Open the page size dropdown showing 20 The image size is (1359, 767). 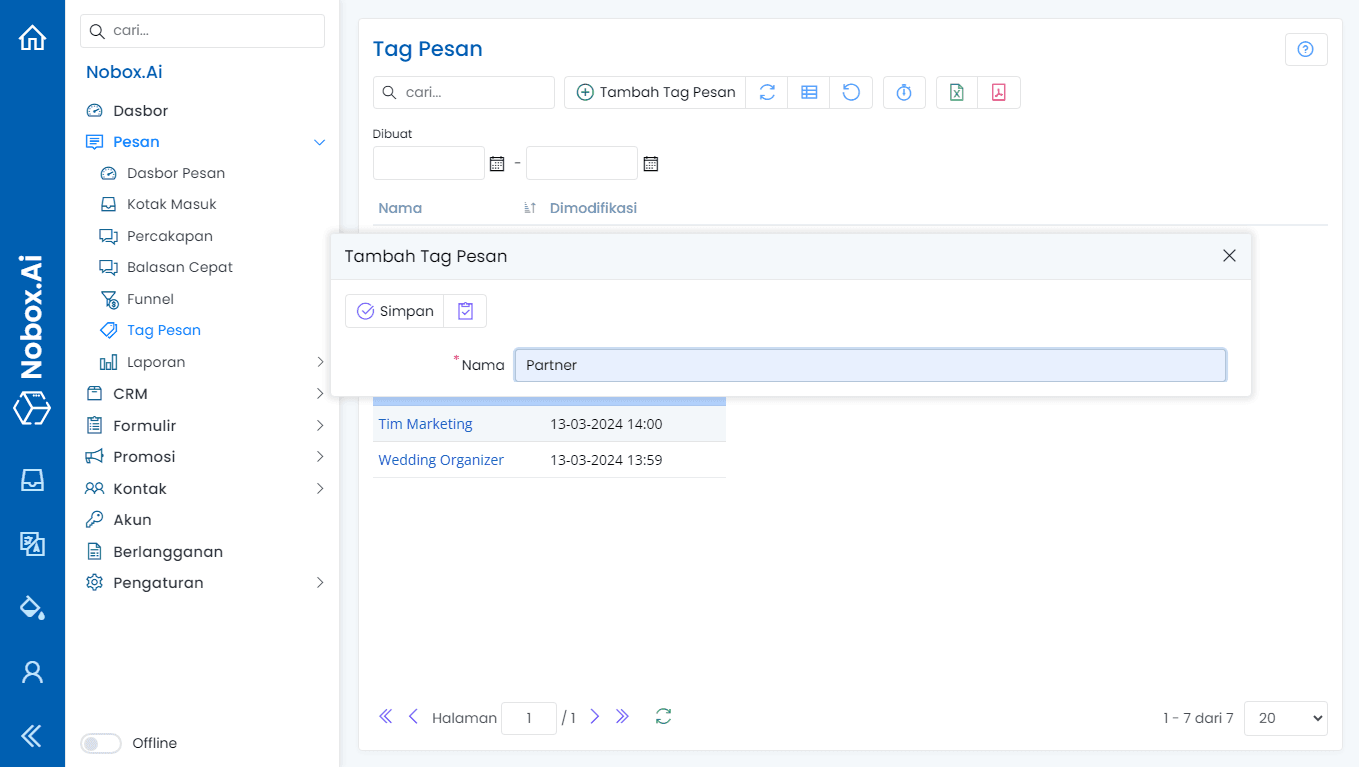pos(1285,718)
